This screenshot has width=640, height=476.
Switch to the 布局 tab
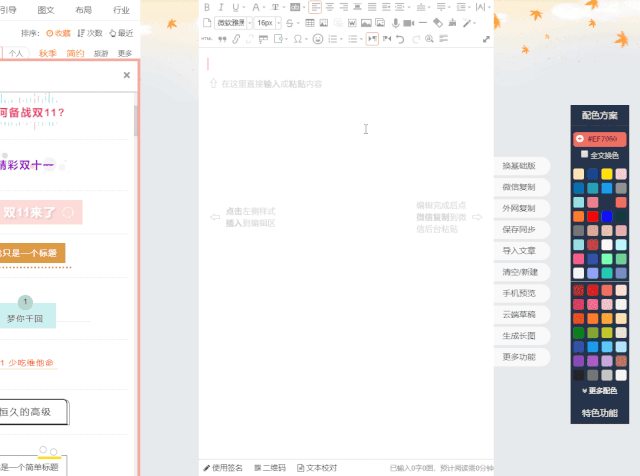84,9
